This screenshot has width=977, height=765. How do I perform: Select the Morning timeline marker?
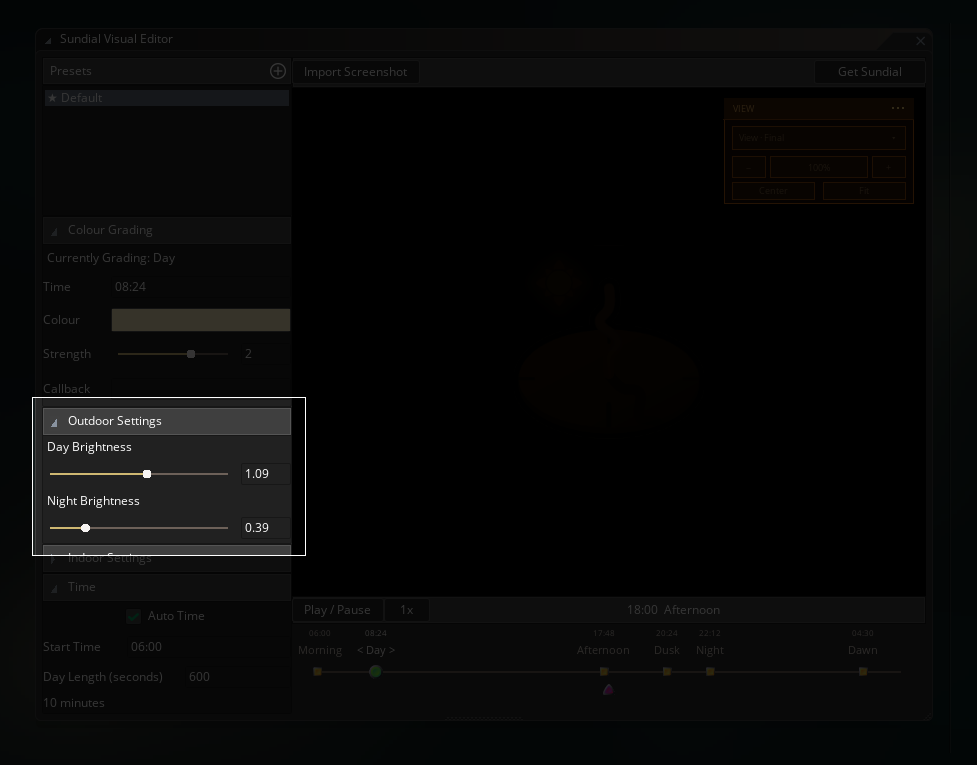click(317, 672)
